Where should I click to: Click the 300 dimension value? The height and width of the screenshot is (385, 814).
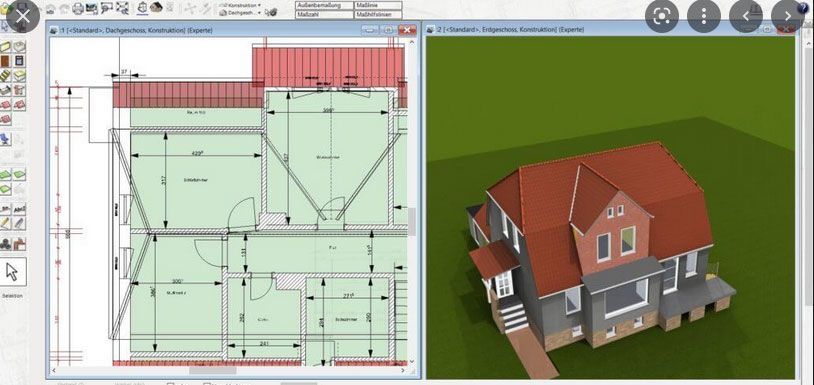click(179, 281)
